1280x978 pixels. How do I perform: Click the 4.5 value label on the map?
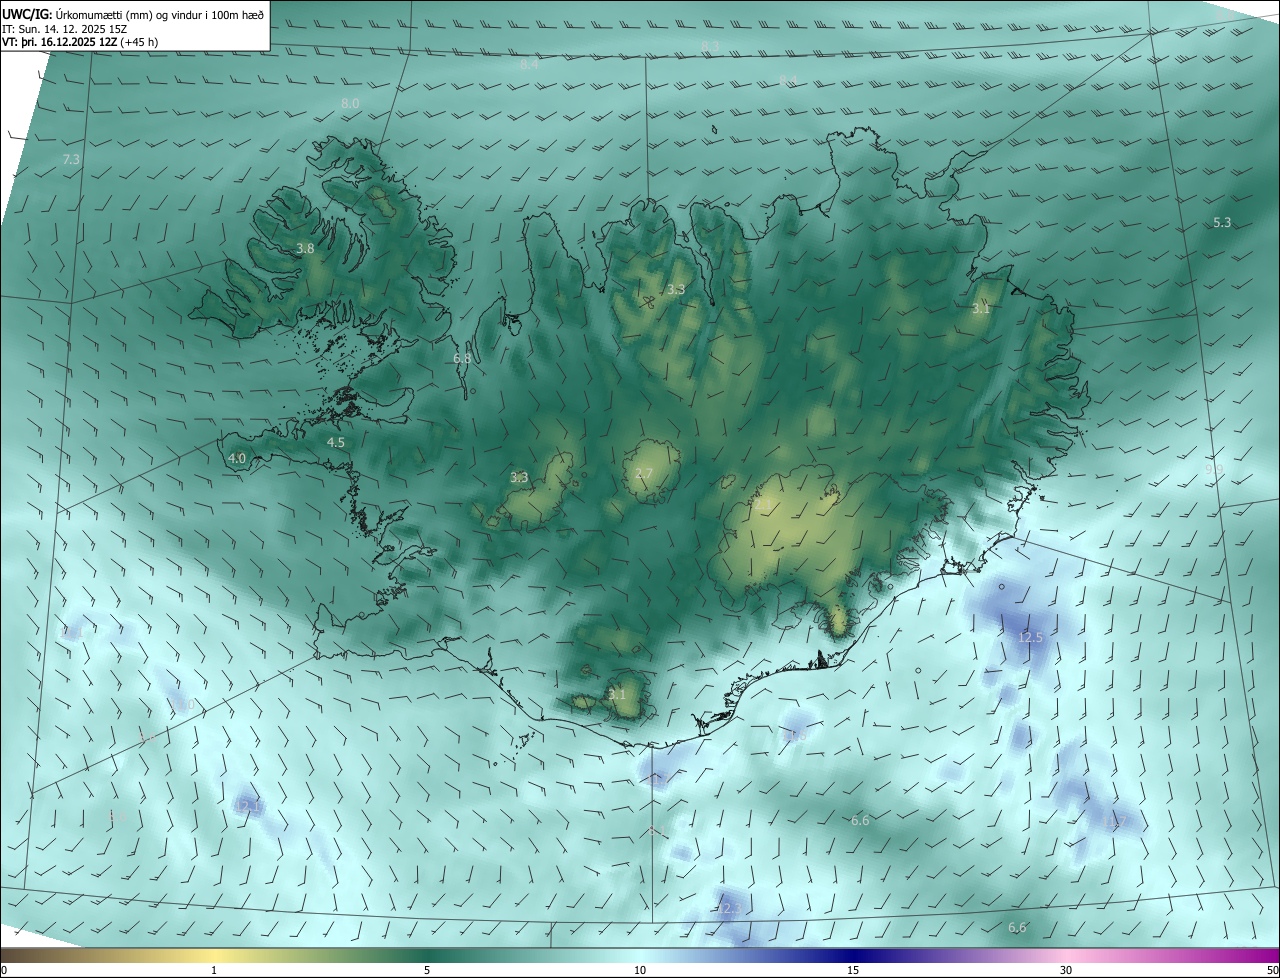click(x=336, y=442)
